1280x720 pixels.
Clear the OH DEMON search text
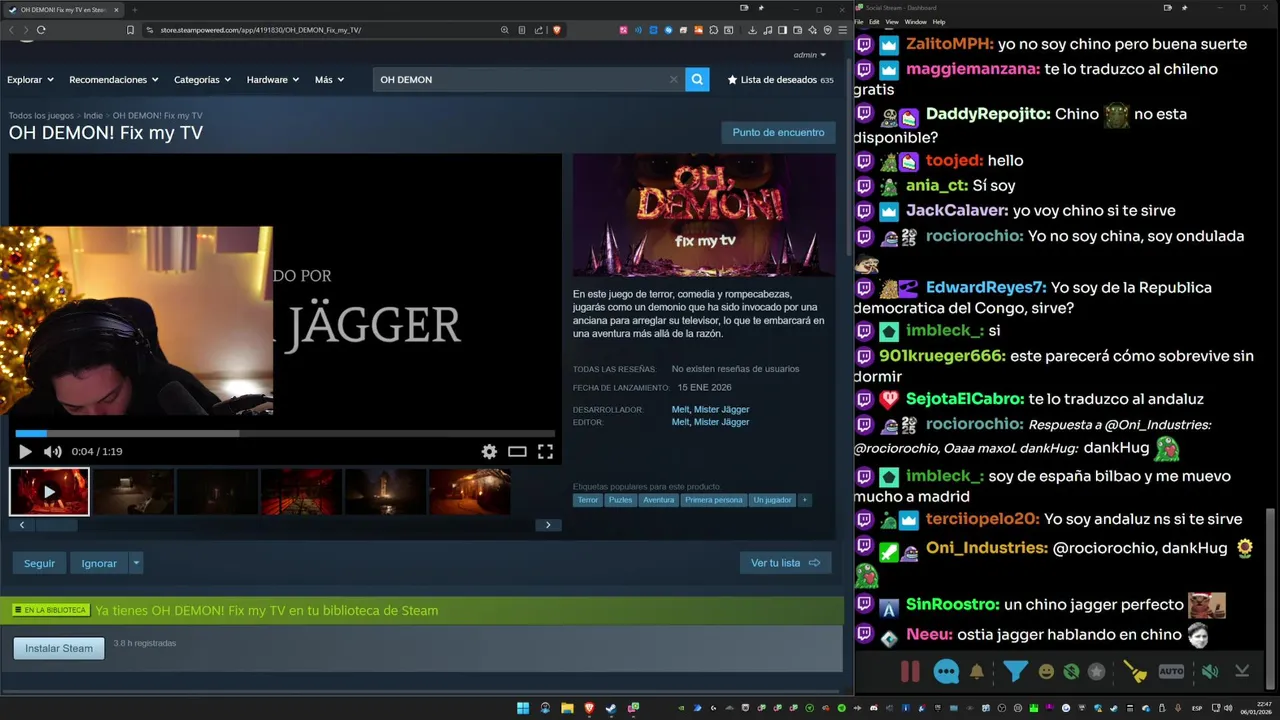pos(673,79)
